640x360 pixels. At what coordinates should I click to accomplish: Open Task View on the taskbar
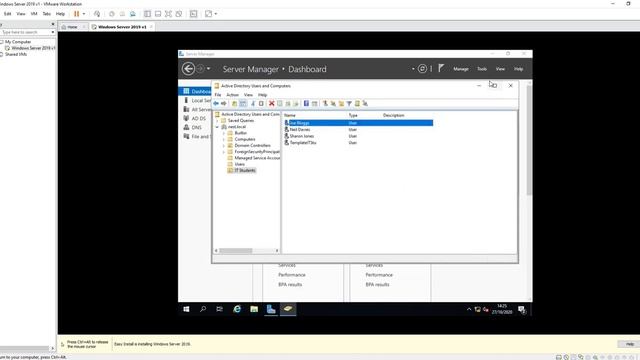(220, 309)
